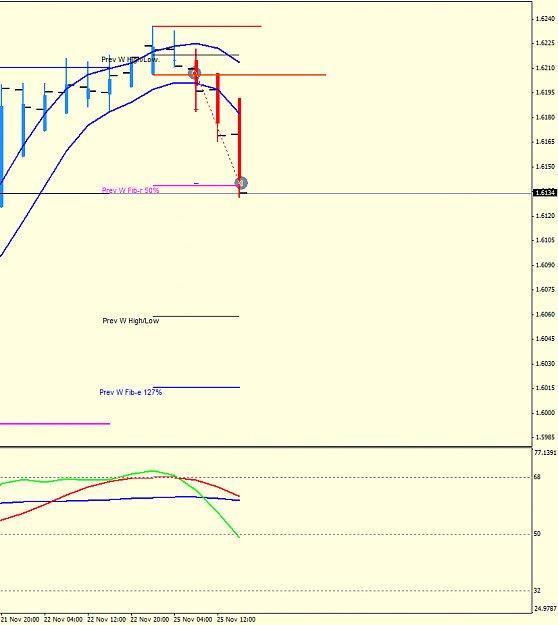Select the black Prev W Low line near 1.6060
The image size is (558, 625).
click(196, 316)
